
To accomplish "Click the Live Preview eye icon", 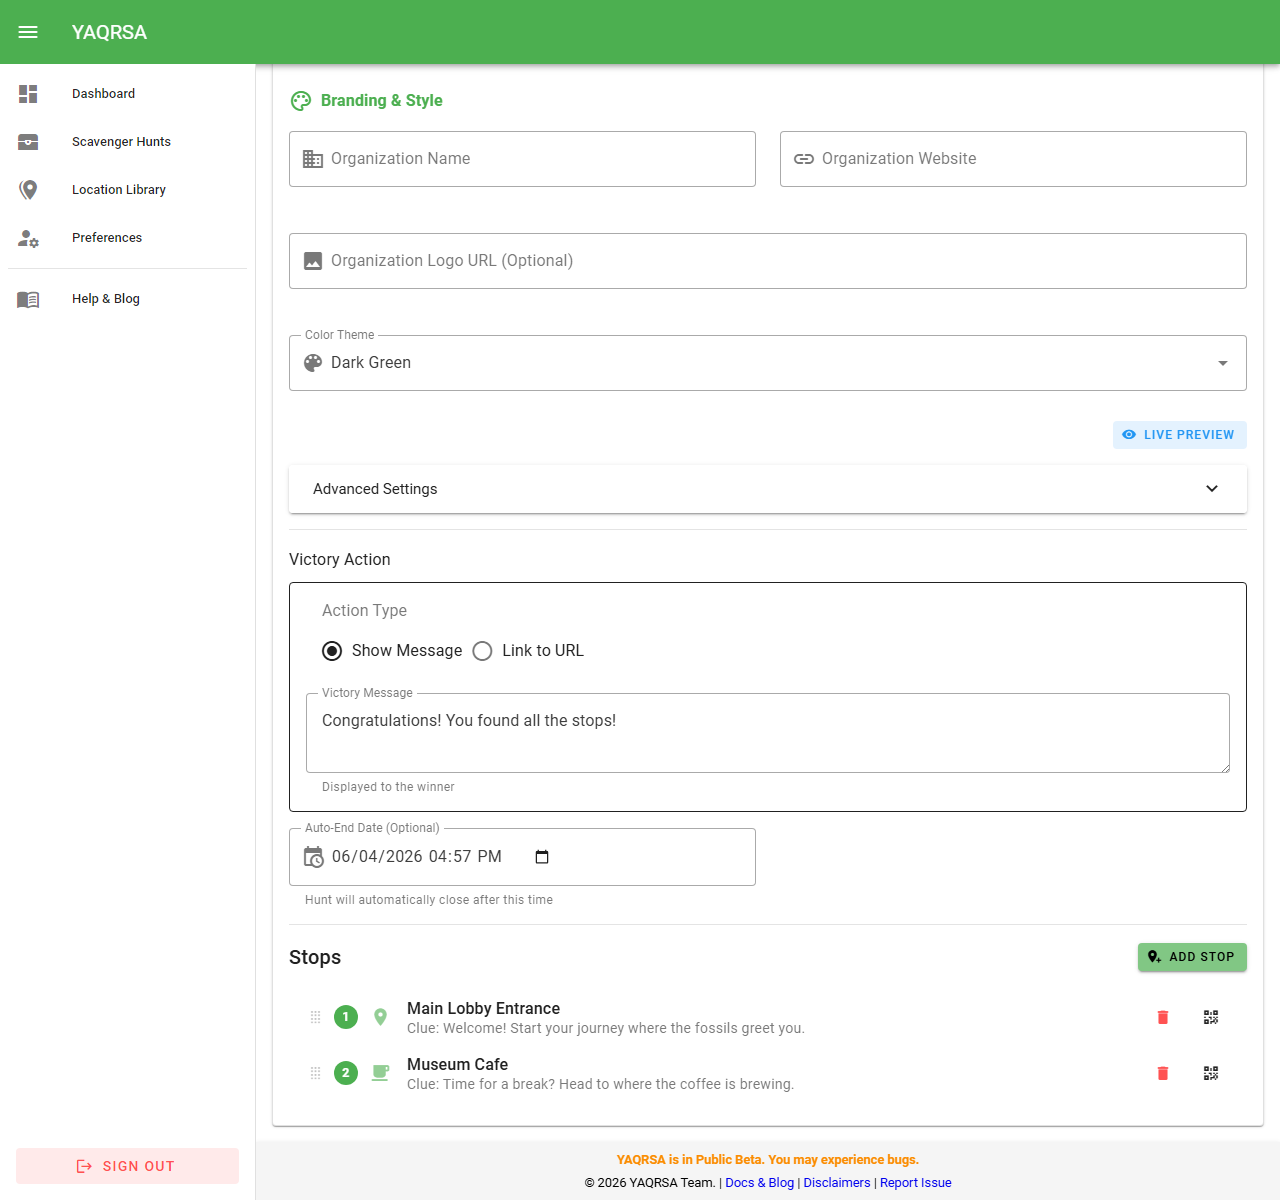I will 1129,435.
